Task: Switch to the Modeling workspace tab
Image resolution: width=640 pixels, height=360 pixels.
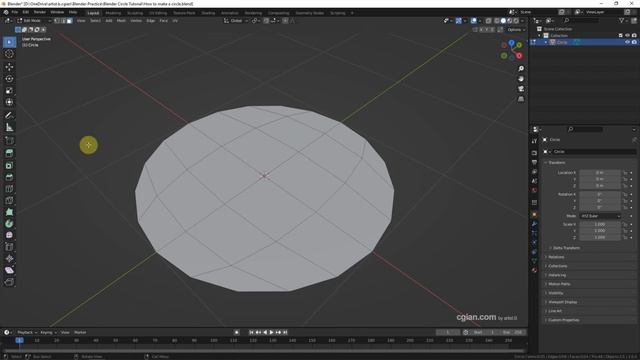Action: point(113,13)
